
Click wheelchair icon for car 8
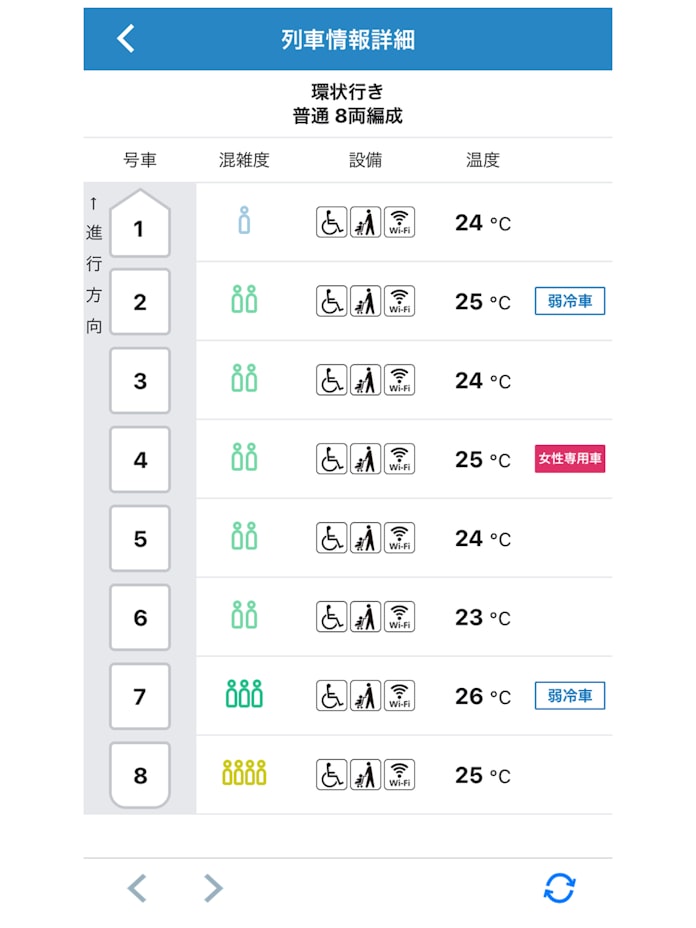pos(332,774)
